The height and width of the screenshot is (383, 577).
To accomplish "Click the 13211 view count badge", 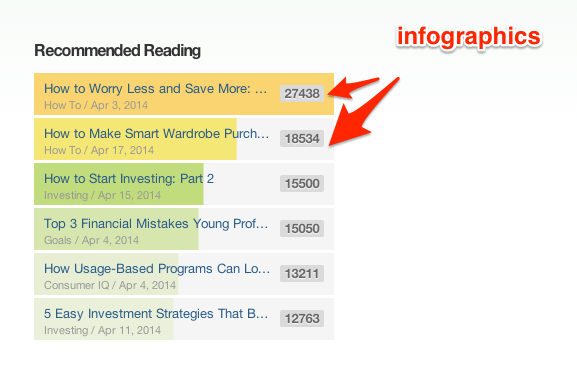I will pos(302,273).
